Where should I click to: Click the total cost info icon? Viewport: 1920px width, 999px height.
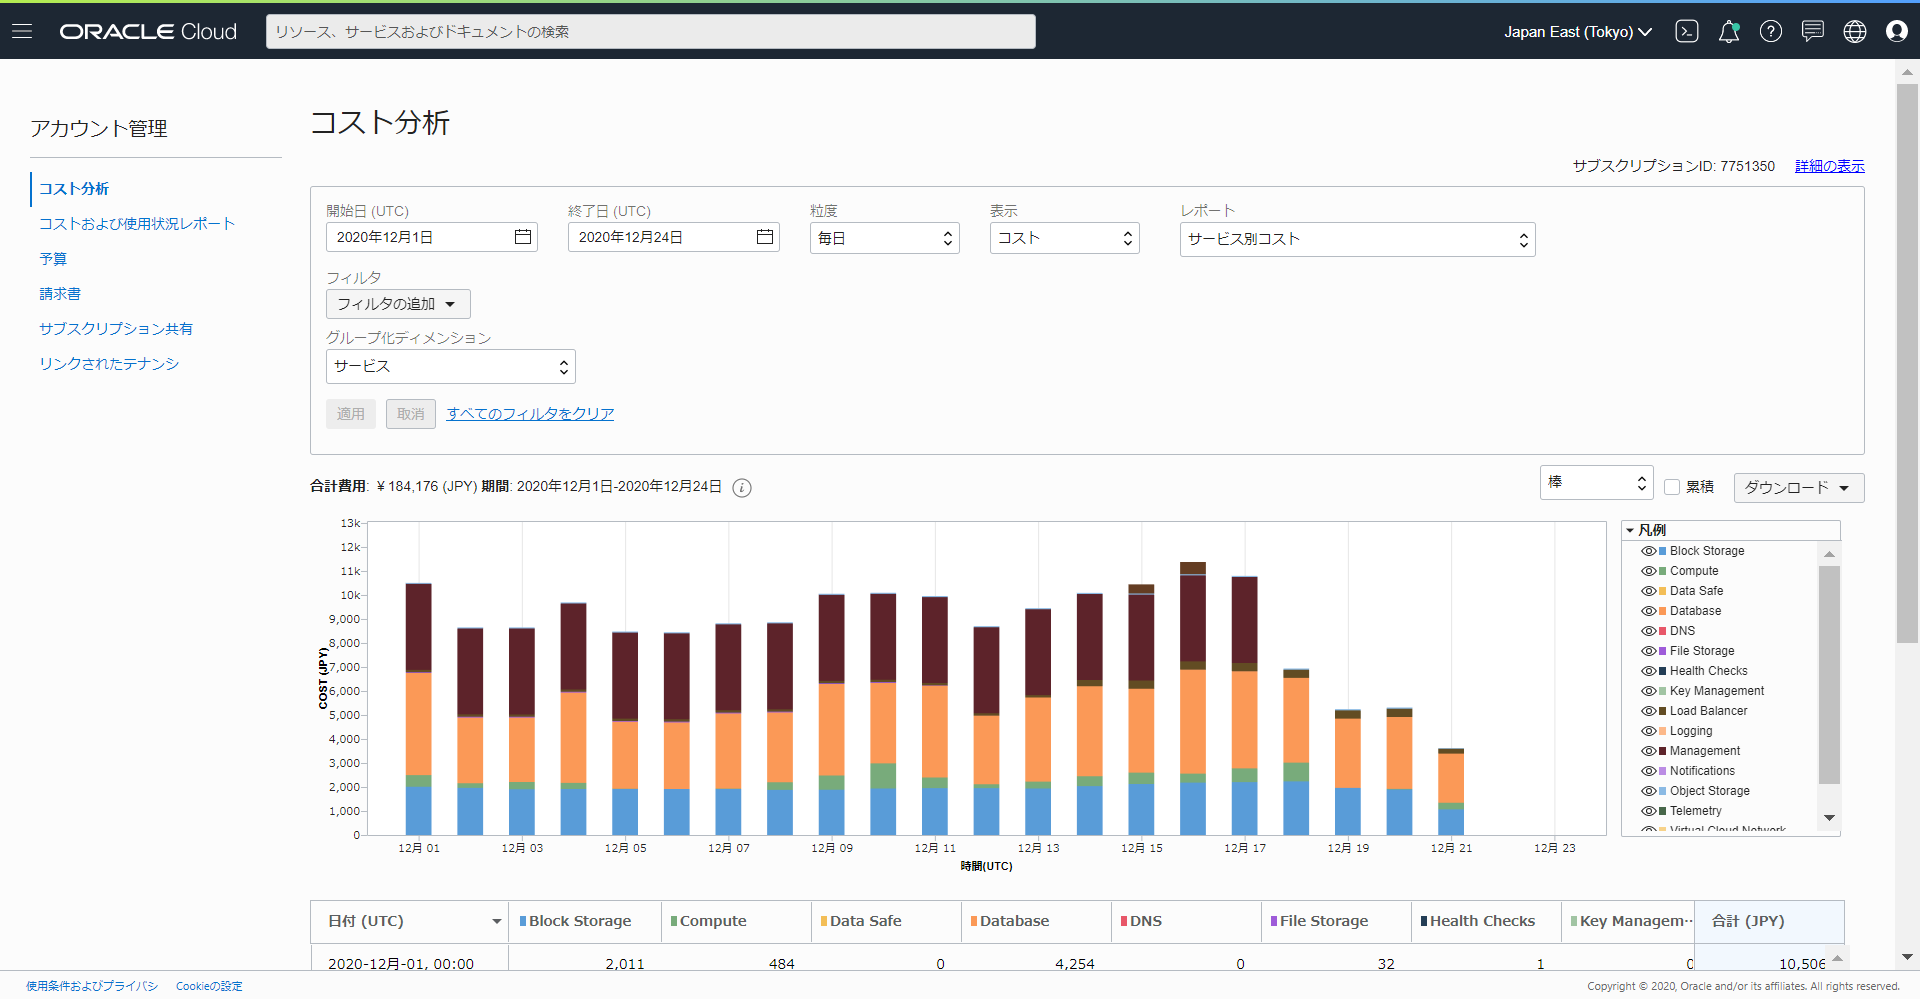tap(741, 488)
